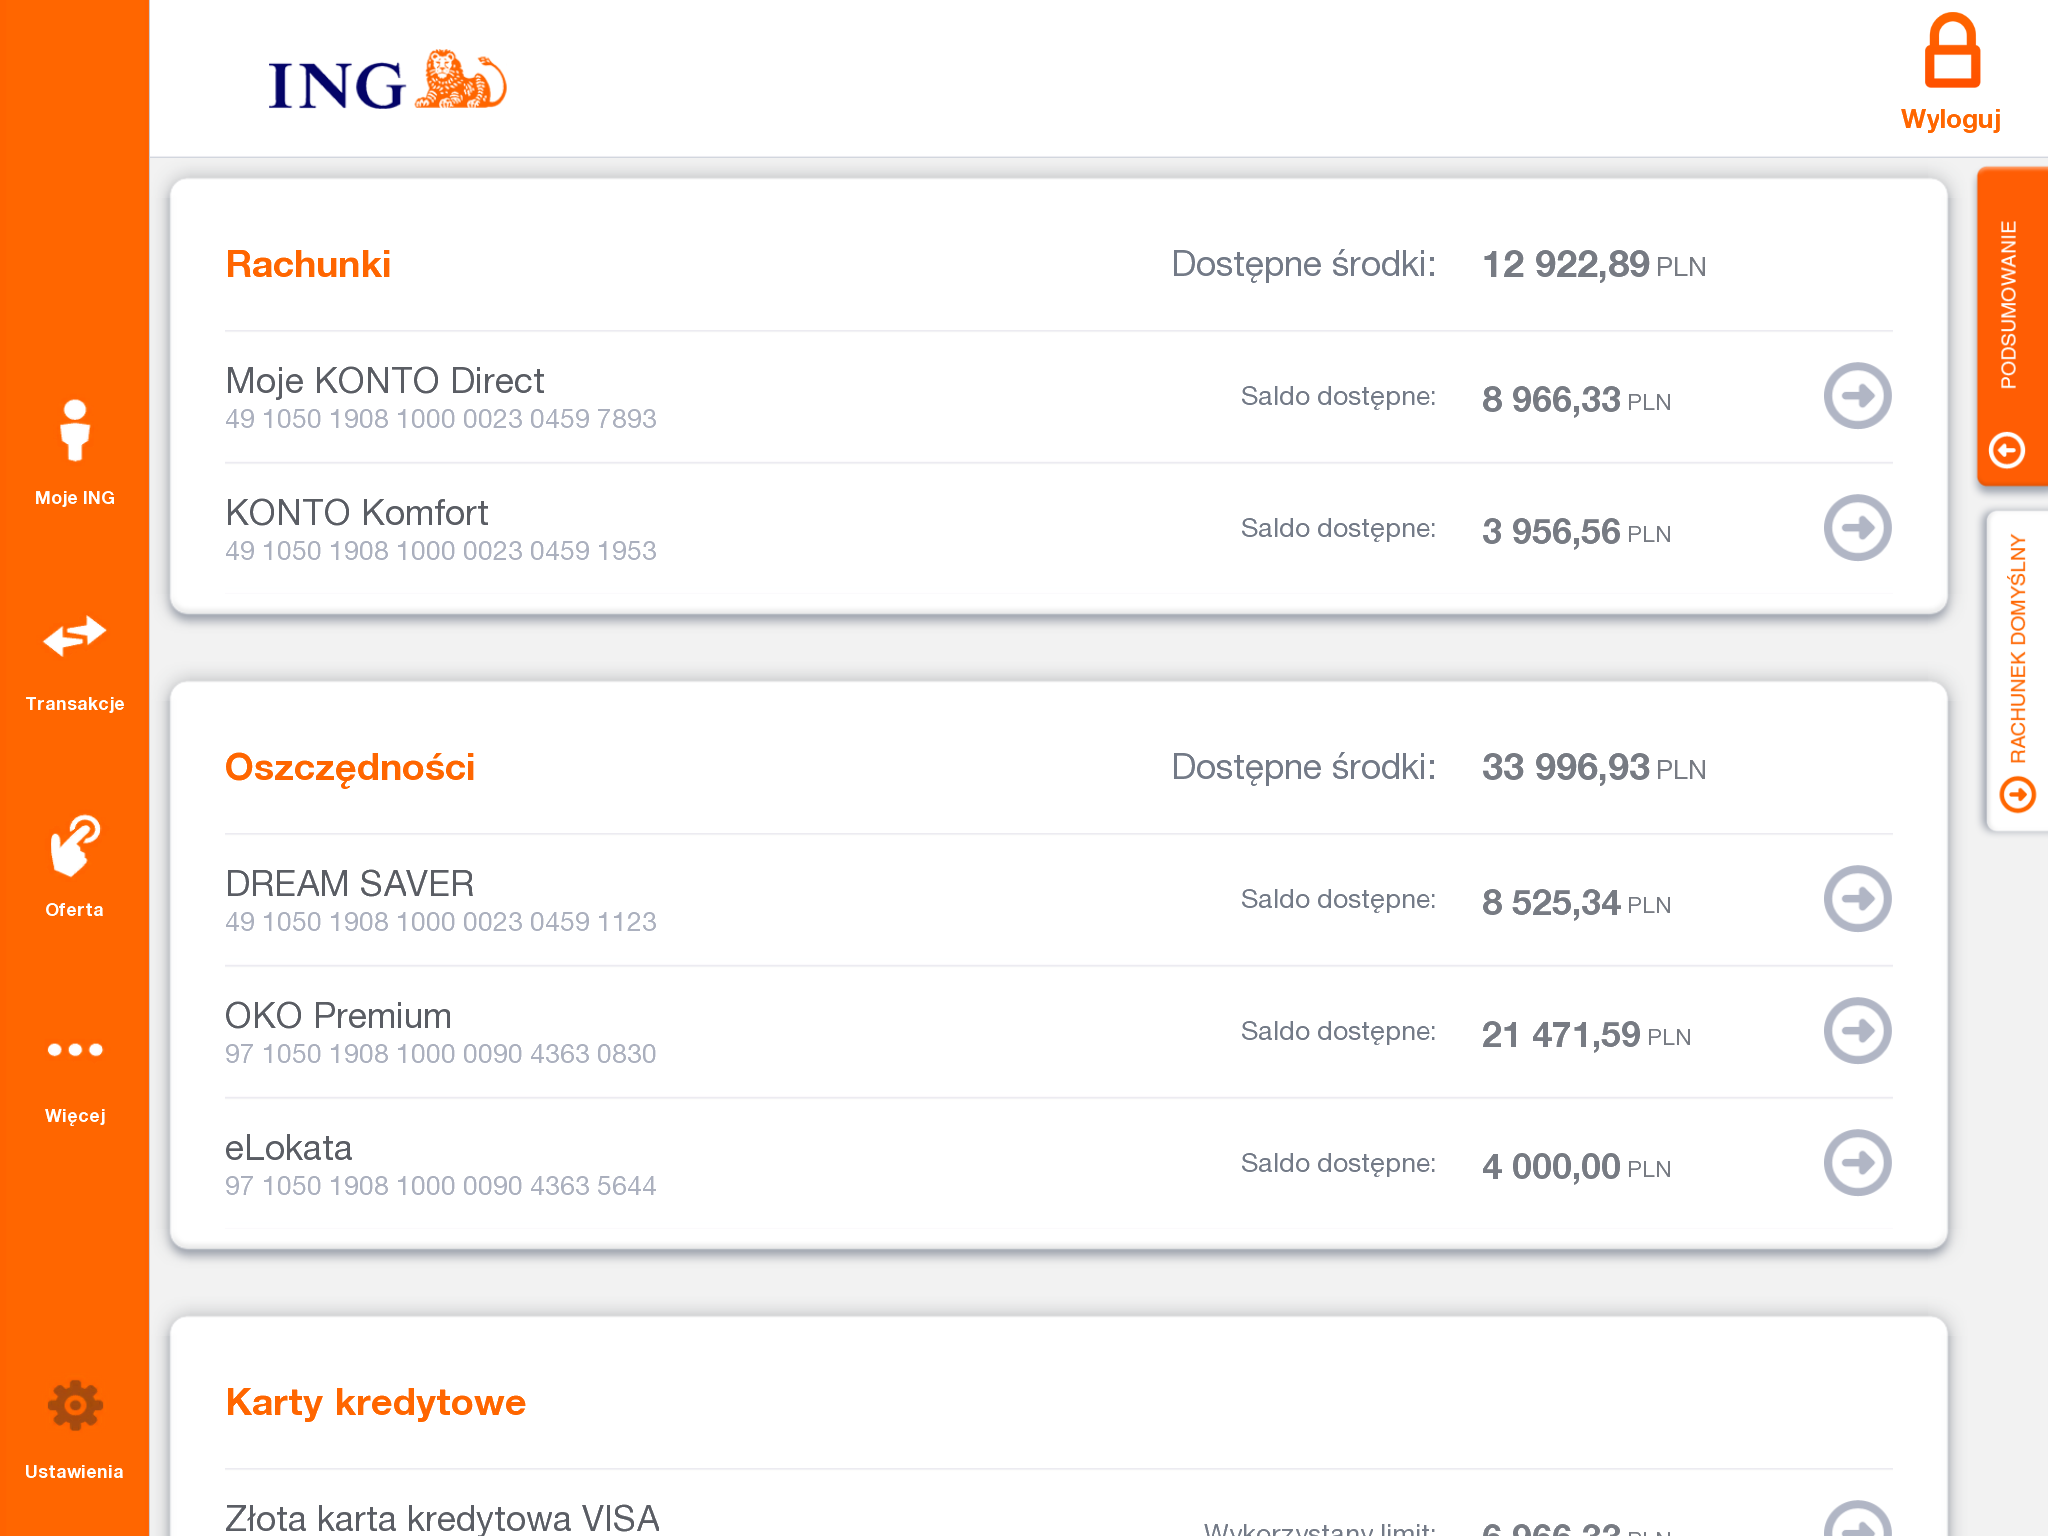Open OKO Premium details arrow
This screenshot has width=2048, height=1536.
pos(1856,1031)
